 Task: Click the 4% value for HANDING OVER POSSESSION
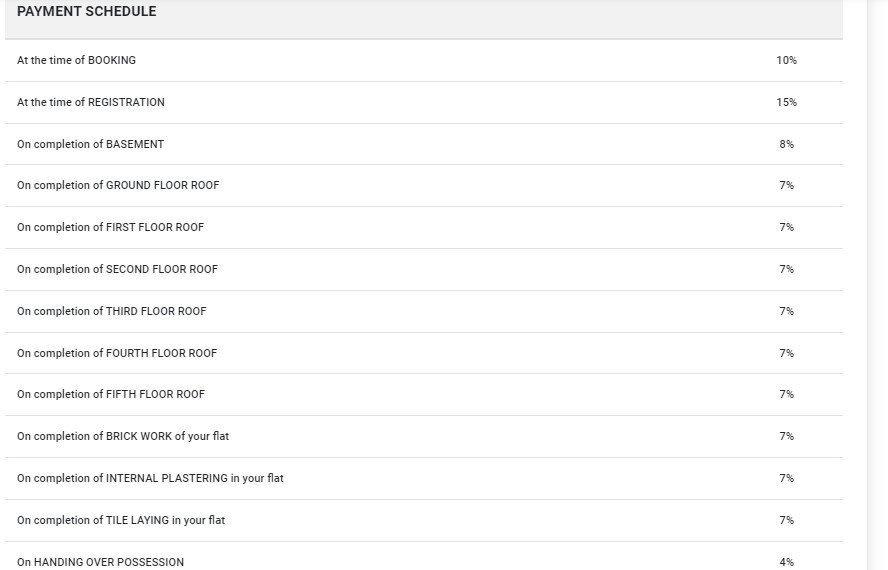coord(786,562)
